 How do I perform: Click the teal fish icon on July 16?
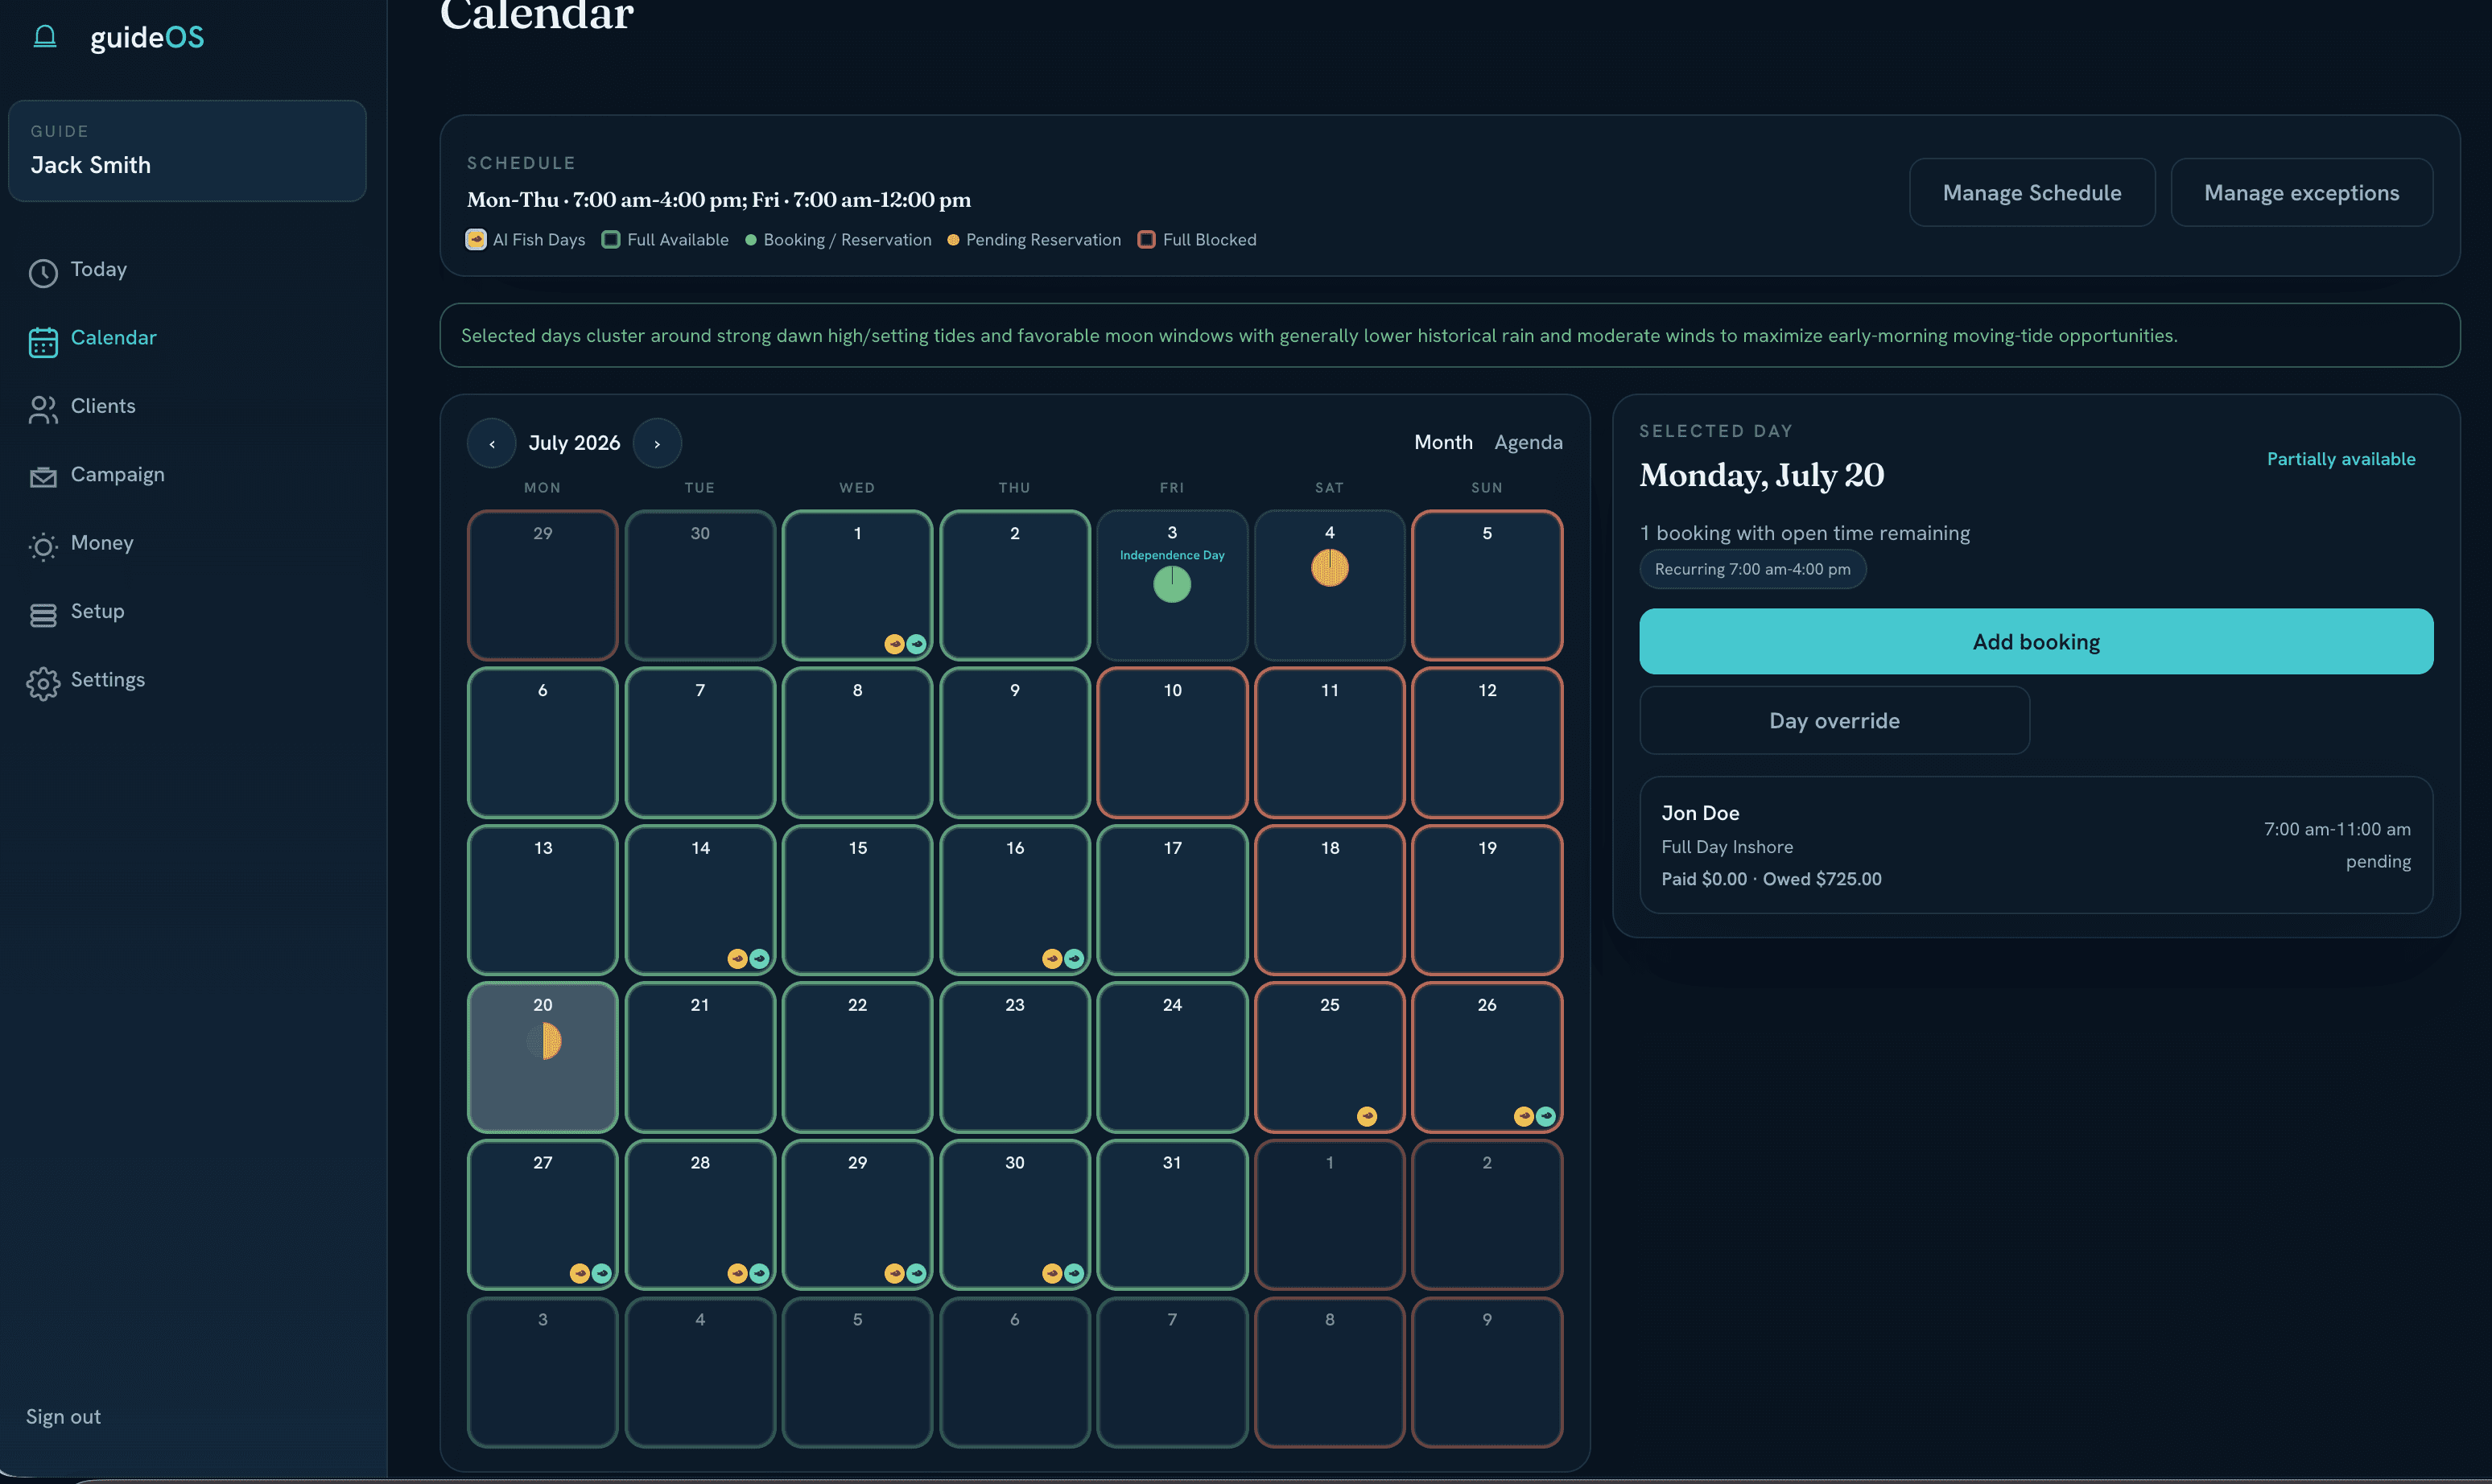(x=1074, y=959)
